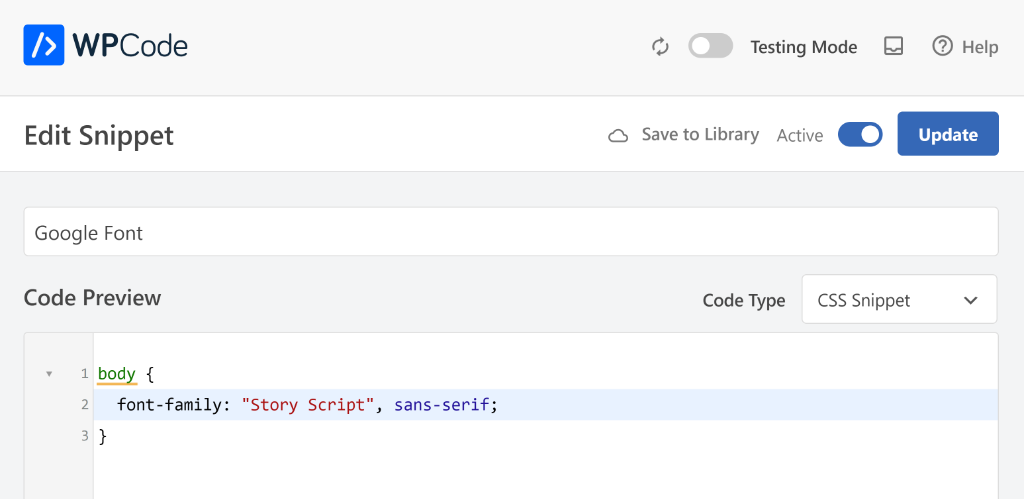Enable the Testing Mode toggle
Viewport: 1024px width, 499px height.
(x=711, y=46)
